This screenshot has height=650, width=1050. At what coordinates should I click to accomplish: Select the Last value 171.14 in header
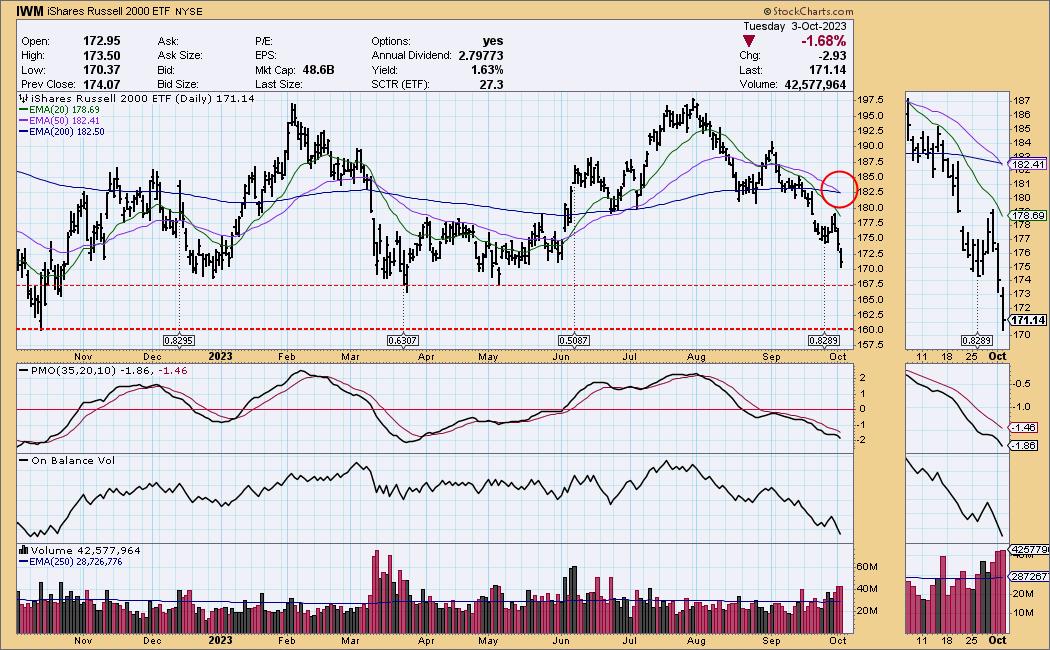point(828,70)
